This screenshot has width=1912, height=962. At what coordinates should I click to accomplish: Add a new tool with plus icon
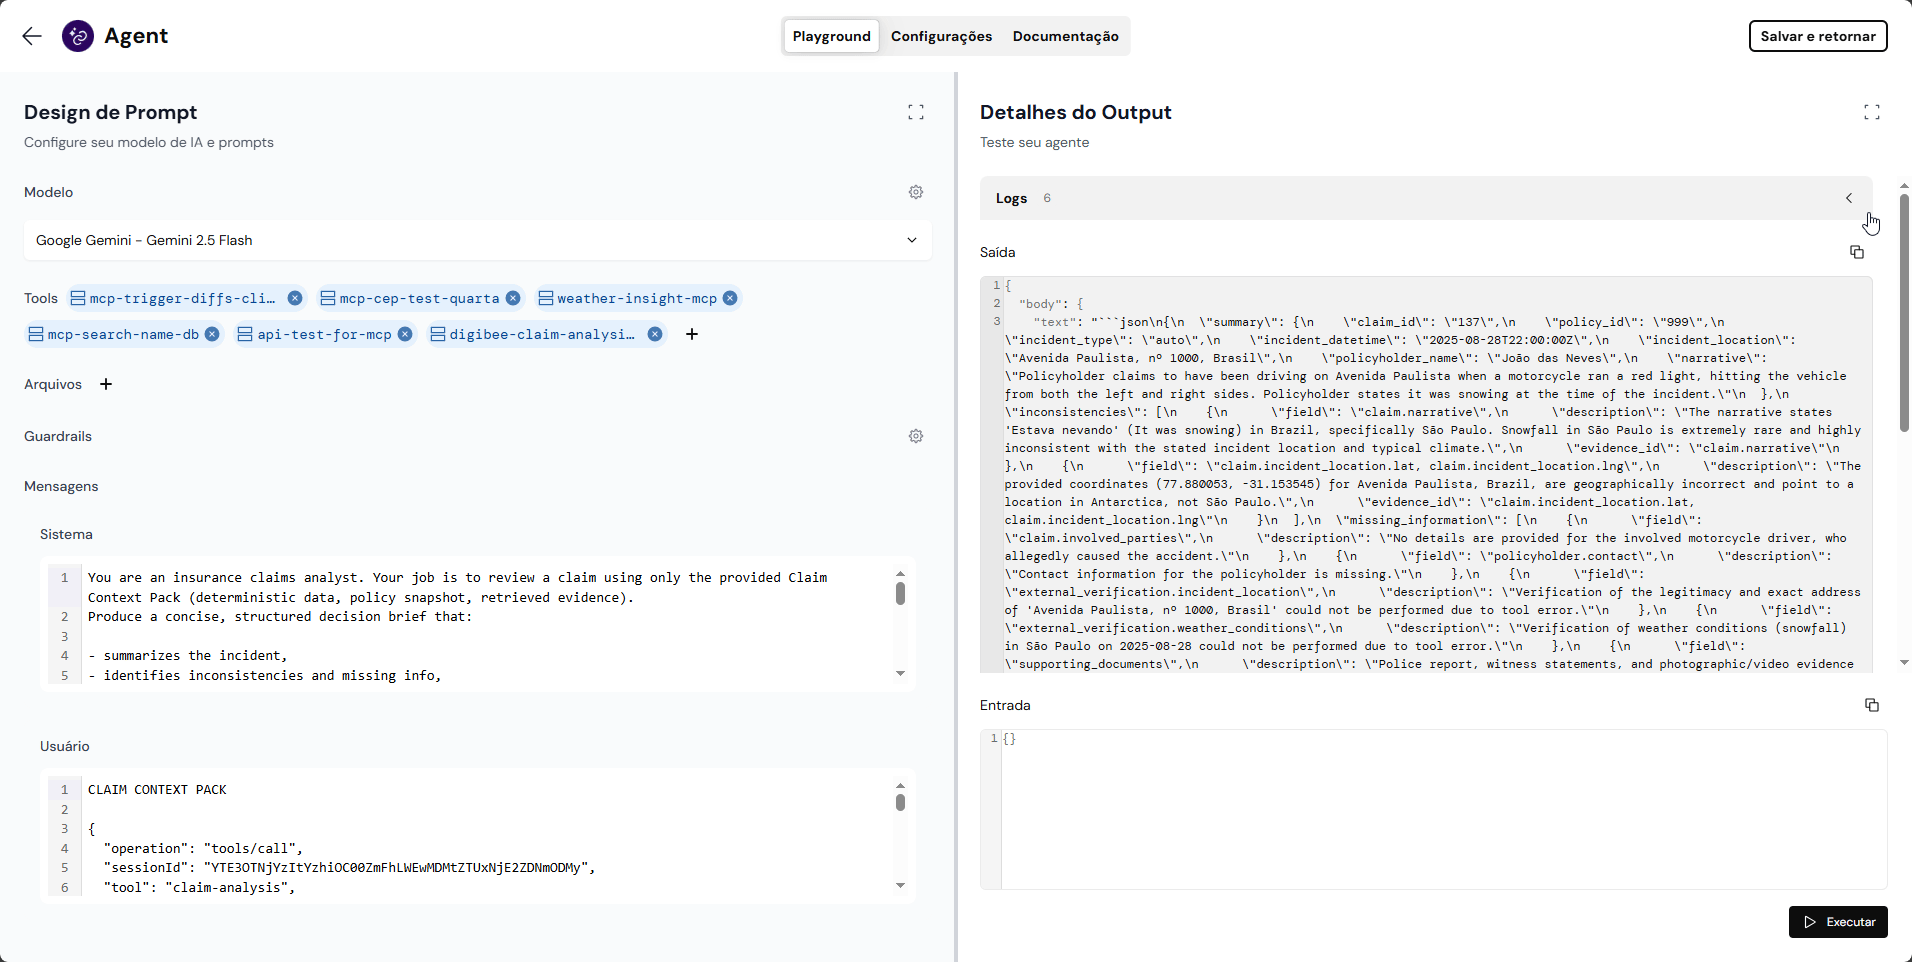[692, 334]
